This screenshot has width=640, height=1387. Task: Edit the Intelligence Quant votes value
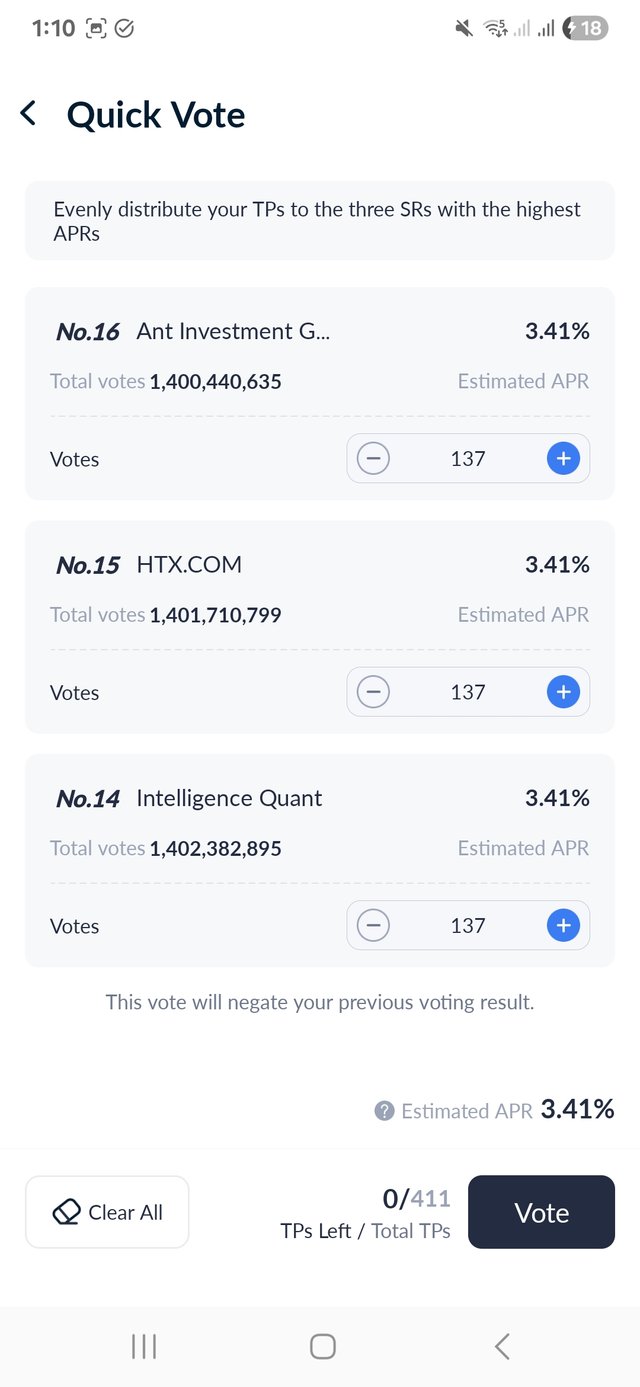click(468, 926)
